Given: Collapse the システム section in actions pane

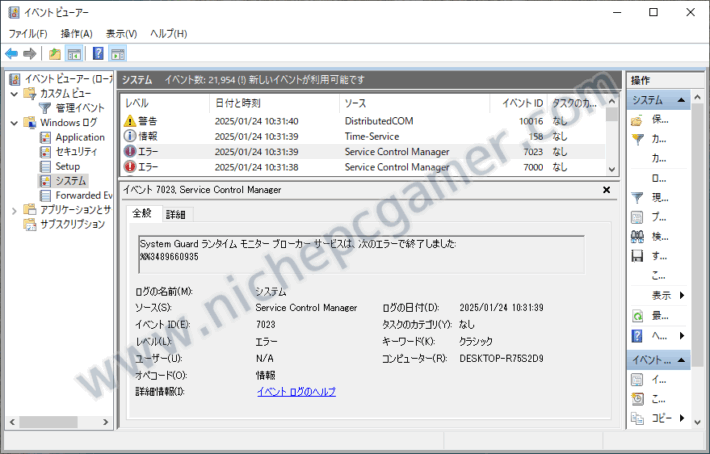Looking at the screenshot, I should click(x=681, y=100).
